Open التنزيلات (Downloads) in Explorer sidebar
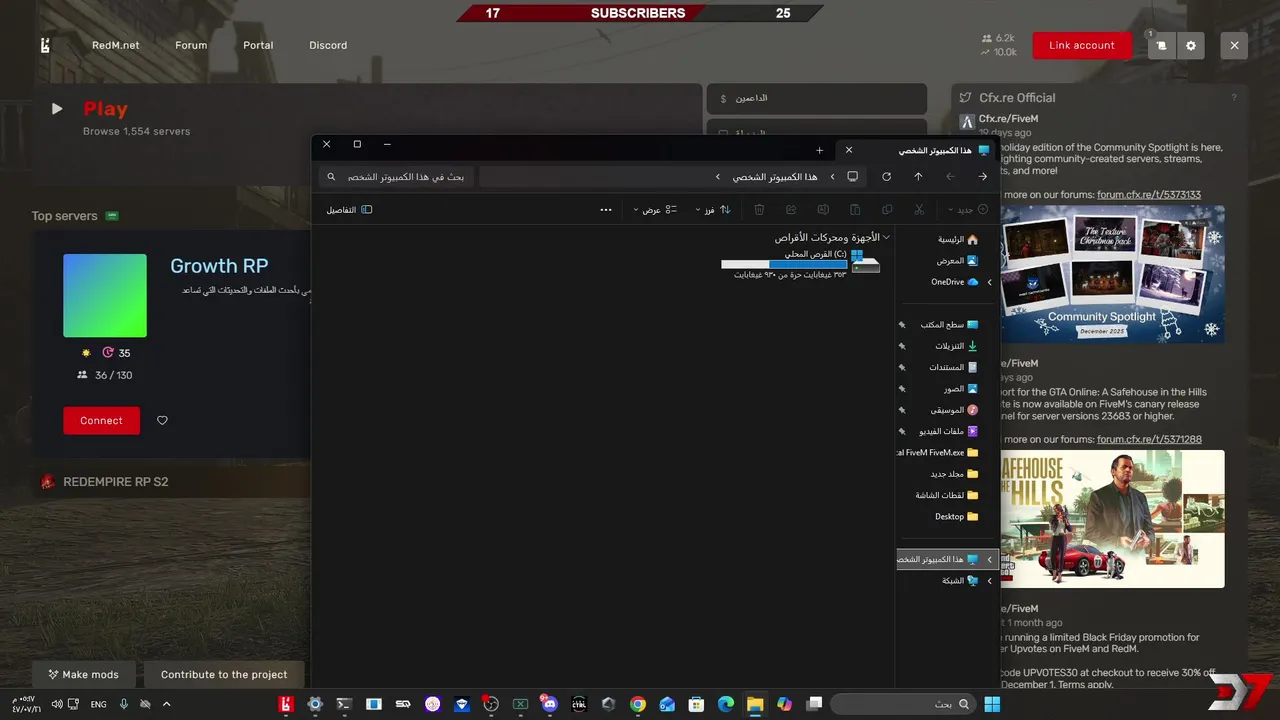1280x720 pixels. 957,346
